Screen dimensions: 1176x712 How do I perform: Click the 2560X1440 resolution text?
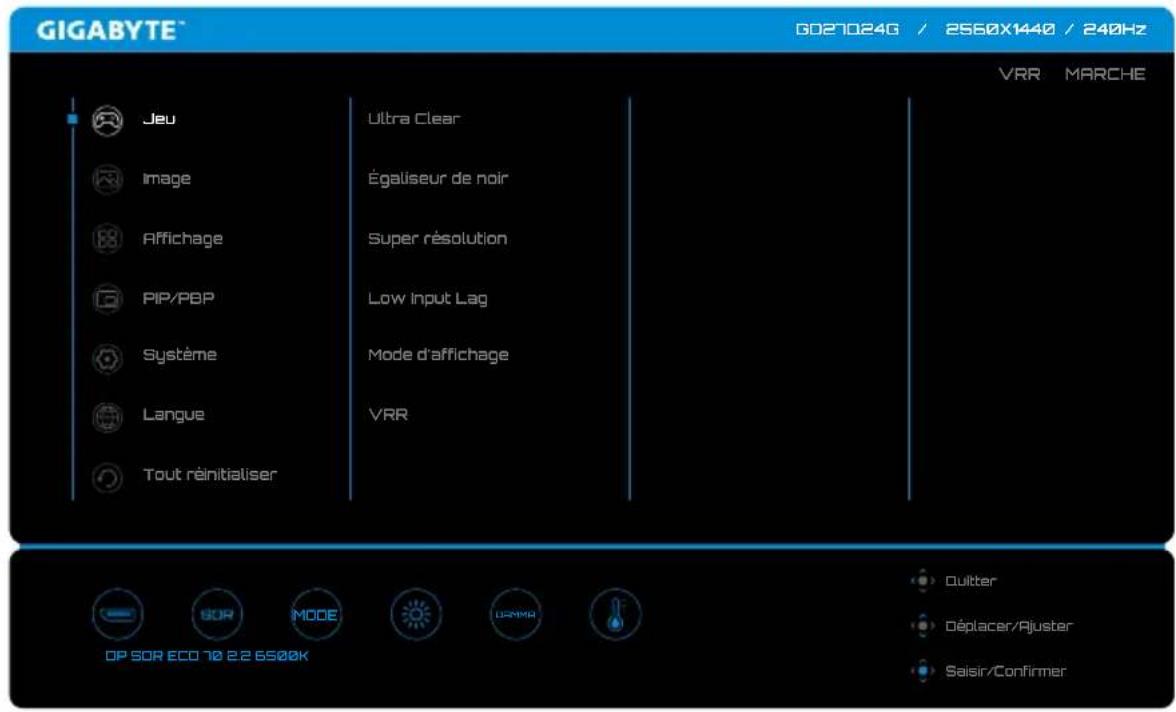pyautogui.click(x=1000, y=29)
